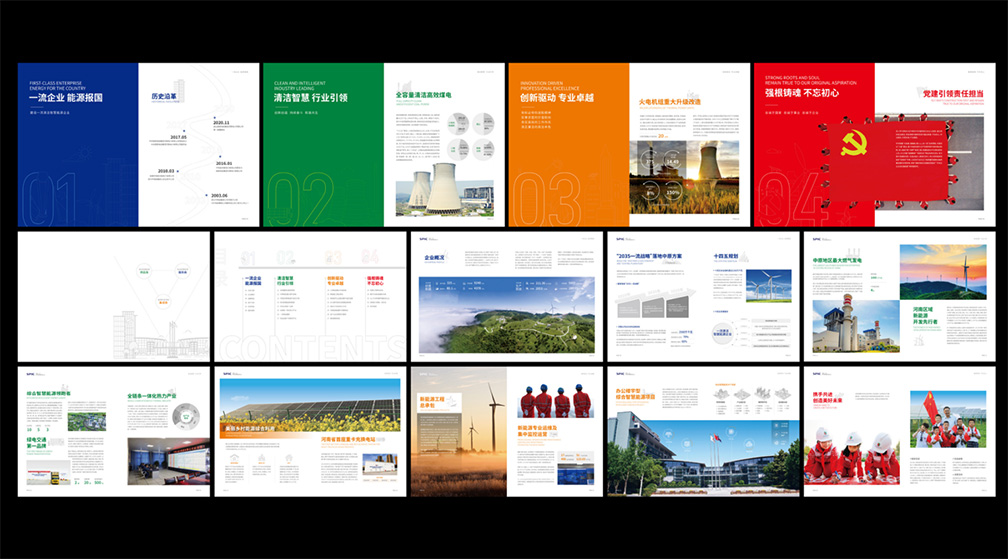Click the sunset hilltop wind turbine photo

[x=943, y=272]
